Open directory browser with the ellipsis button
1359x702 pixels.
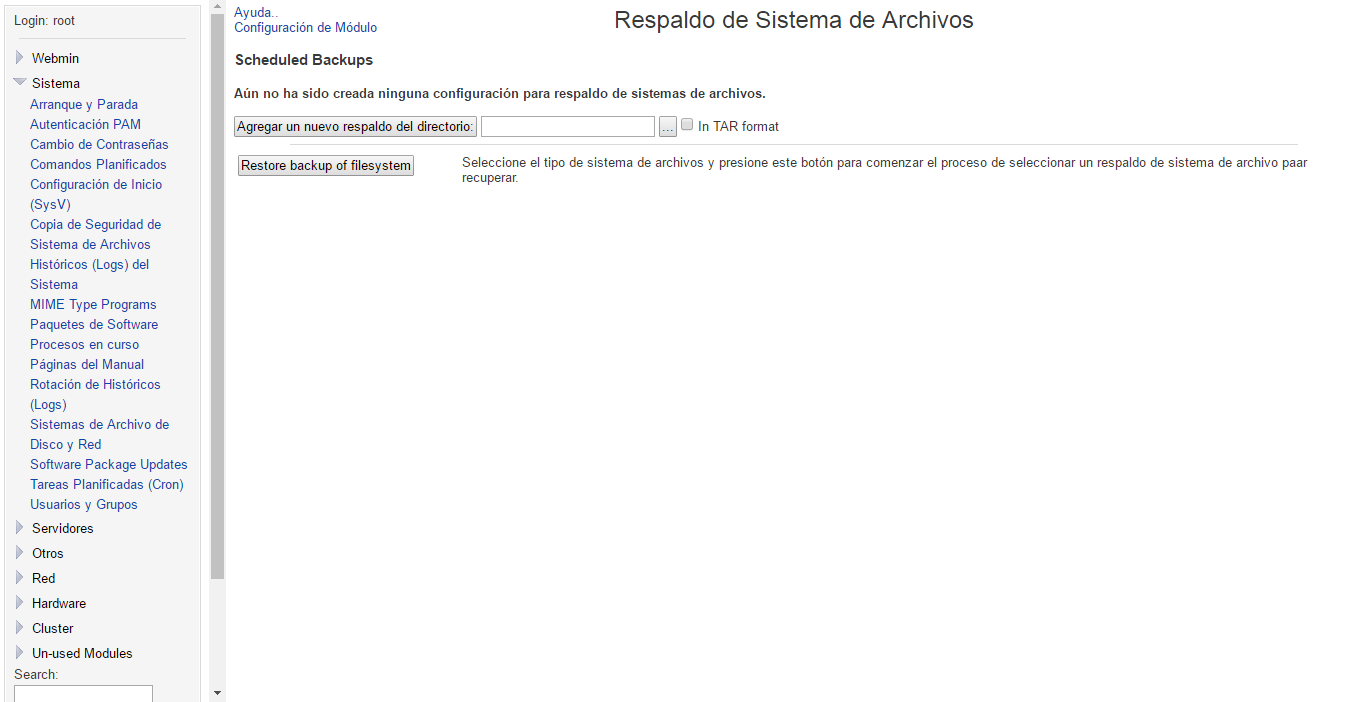pos(668,127)
